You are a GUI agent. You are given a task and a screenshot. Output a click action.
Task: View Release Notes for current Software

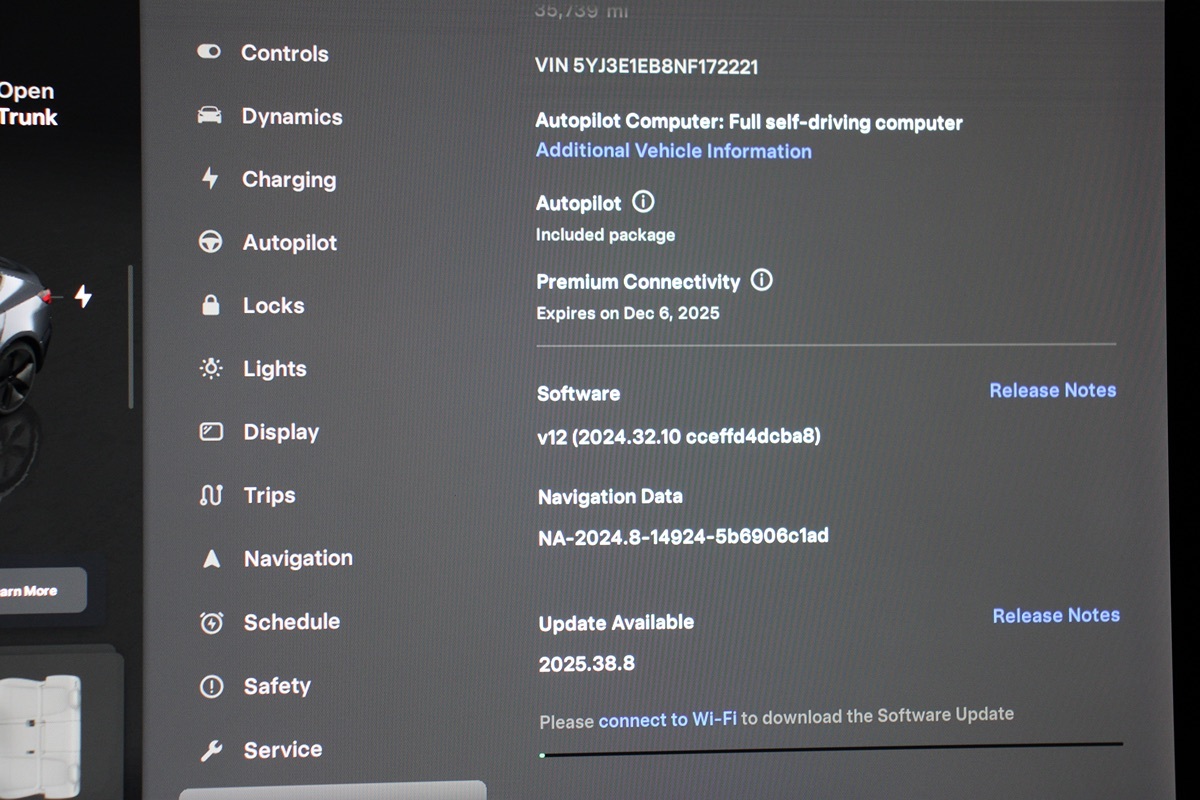point(1052,390)
